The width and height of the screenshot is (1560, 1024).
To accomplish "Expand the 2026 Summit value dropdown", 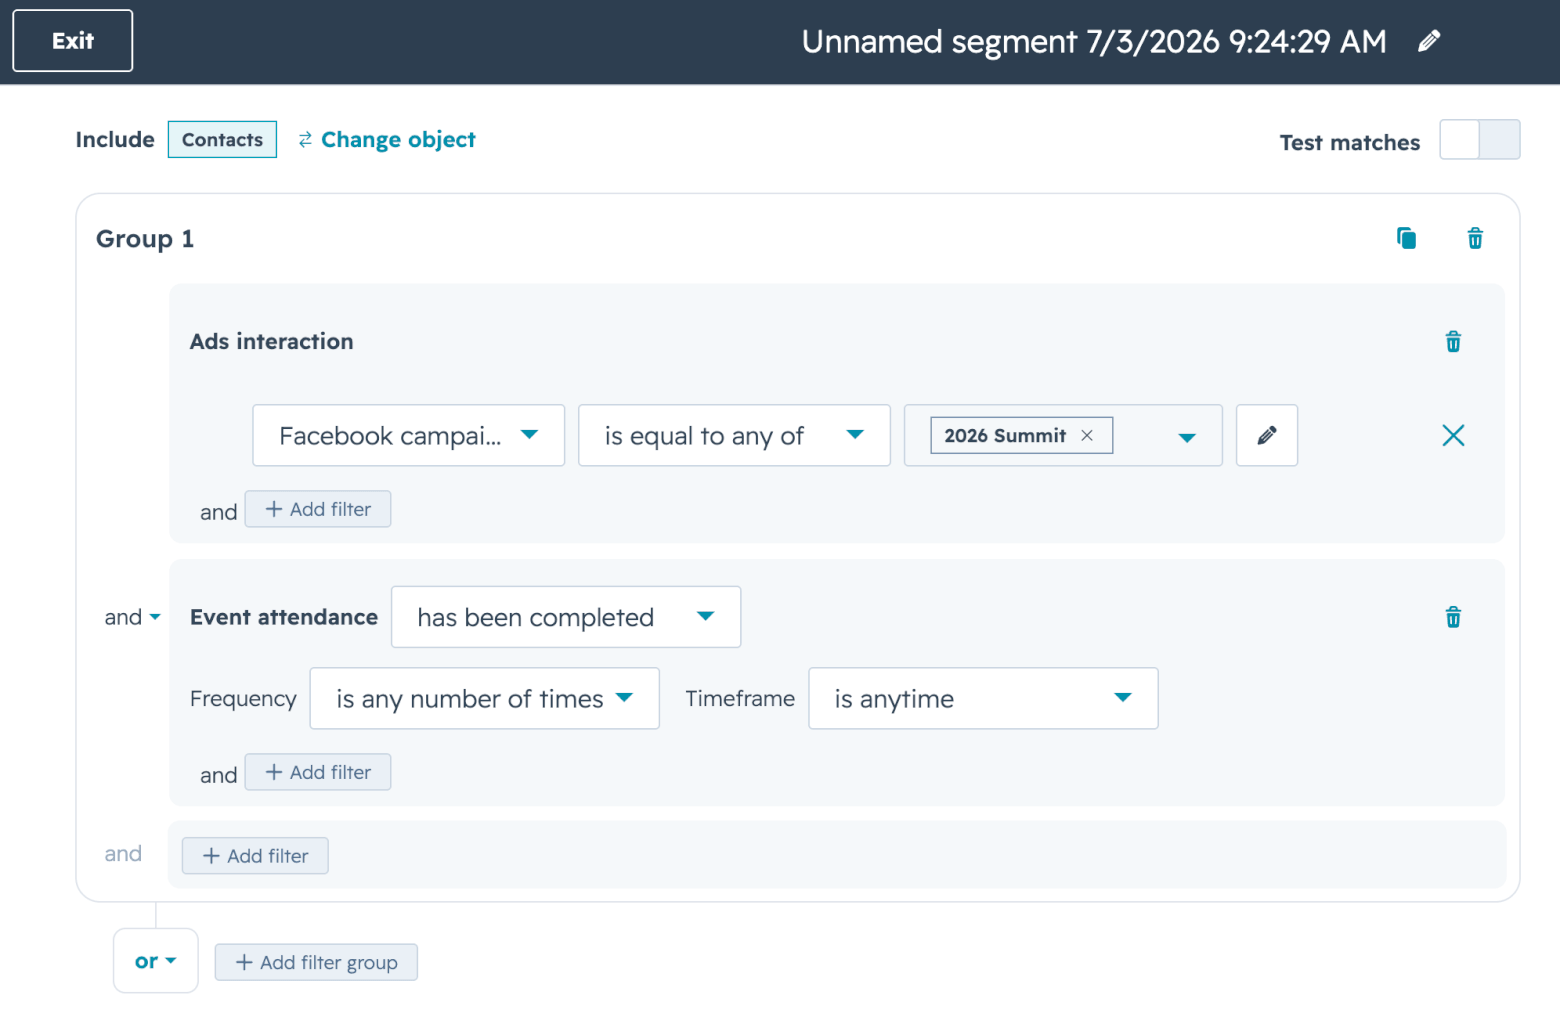I will pos(1187,437).
